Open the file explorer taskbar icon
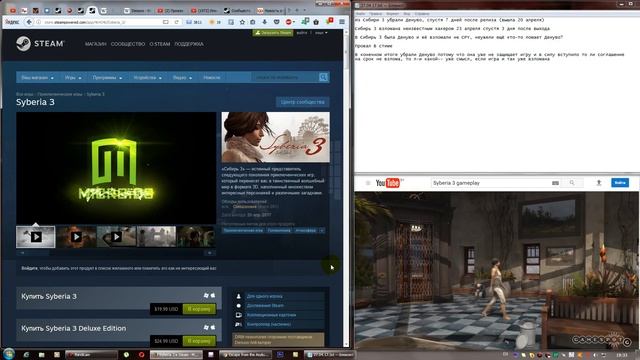 (42, 355)
